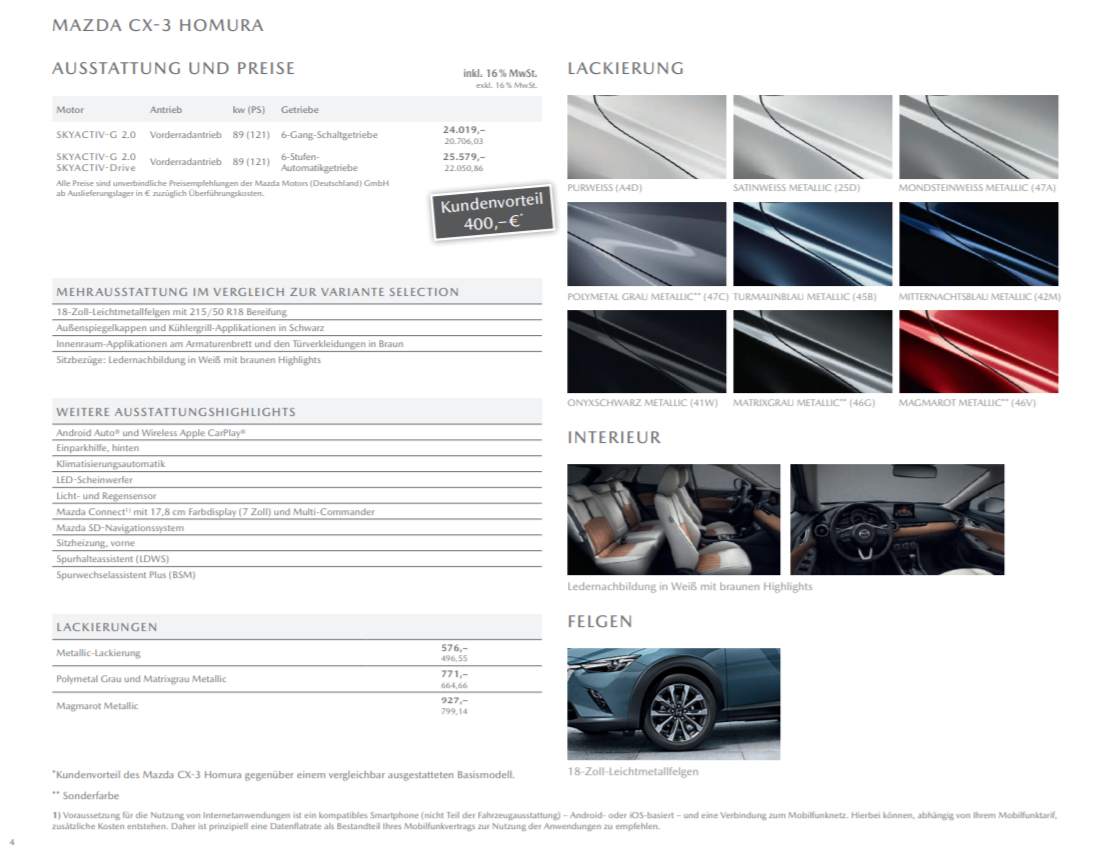Select the Satinweiss Metallic (25D) swatch
This screenshot has height=851, width=1099.
tap(812, 137)
